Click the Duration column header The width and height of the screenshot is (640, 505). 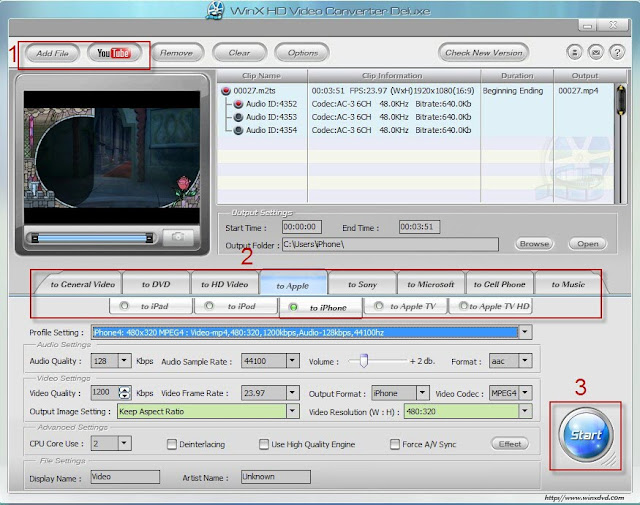[517, 76]
